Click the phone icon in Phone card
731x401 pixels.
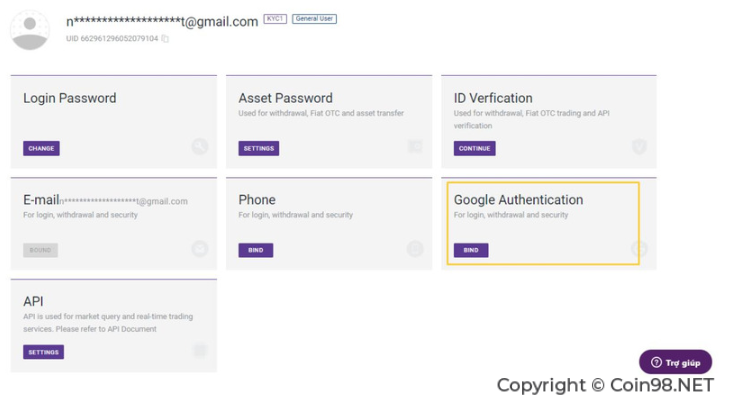(x=415, y=249)
